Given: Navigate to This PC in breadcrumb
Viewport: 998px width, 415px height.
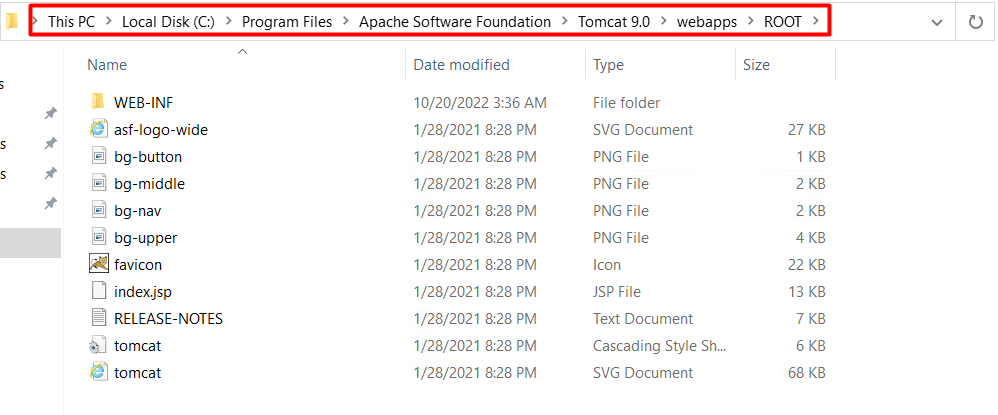Looking at the screenshot, I should pos(71,22).
